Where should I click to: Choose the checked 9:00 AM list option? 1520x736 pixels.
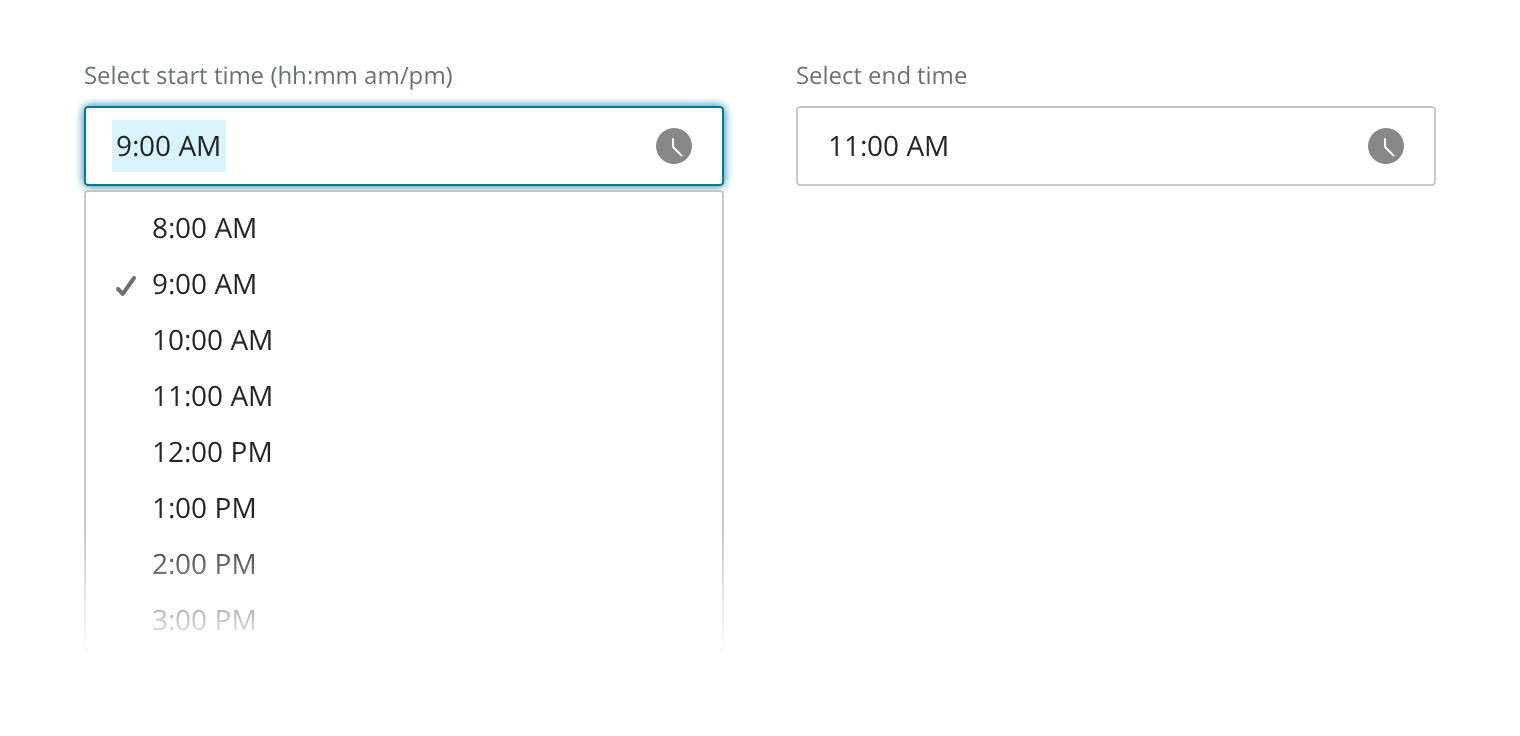click(204, 285)
